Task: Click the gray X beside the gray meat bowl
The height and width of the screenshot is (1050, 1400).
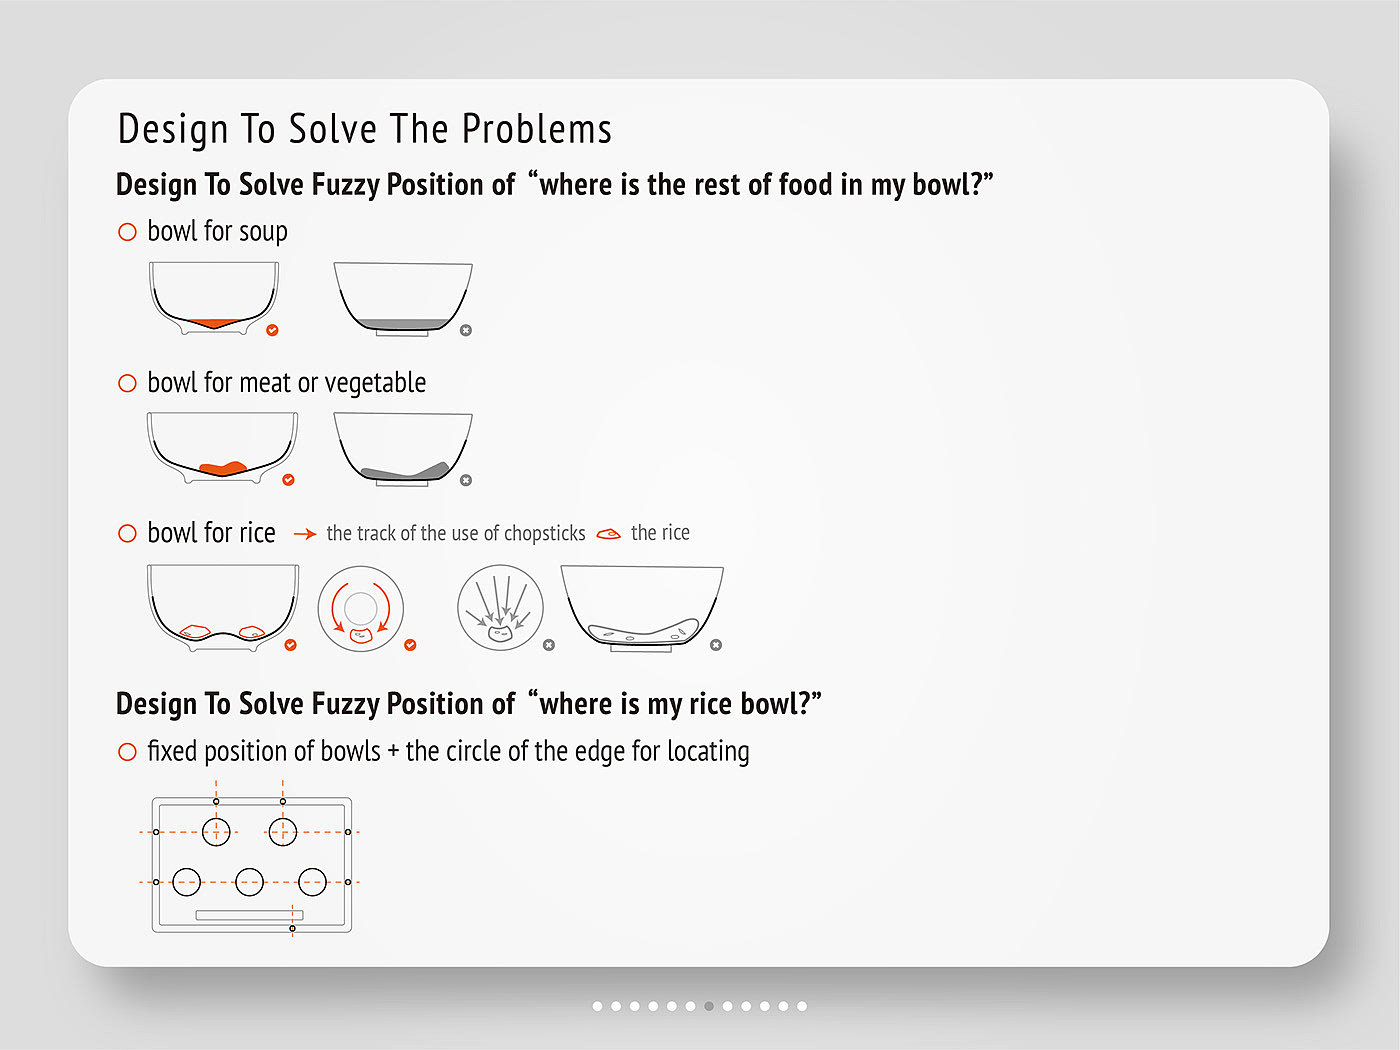Action: (x=466, y=480)
